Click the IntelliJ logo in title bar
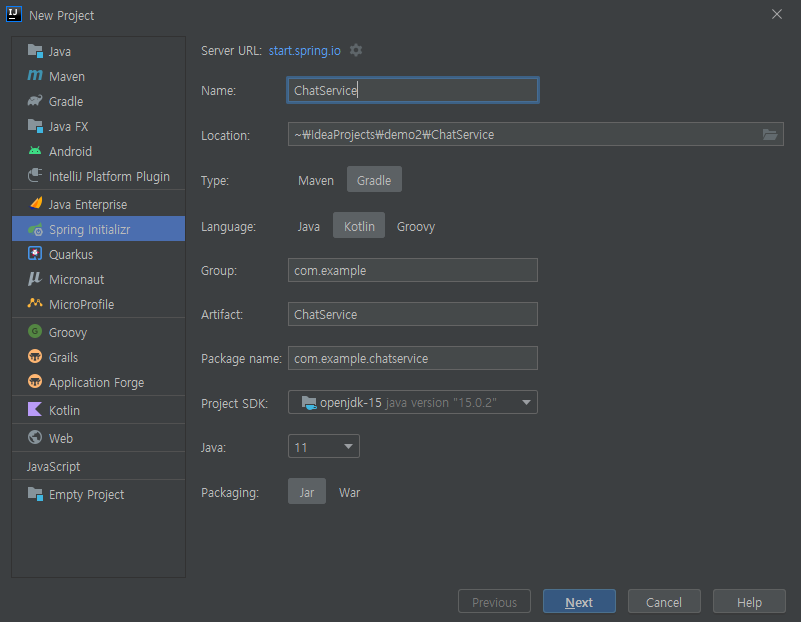This screenshot has height=622, width=801. (x=14, y=14)
